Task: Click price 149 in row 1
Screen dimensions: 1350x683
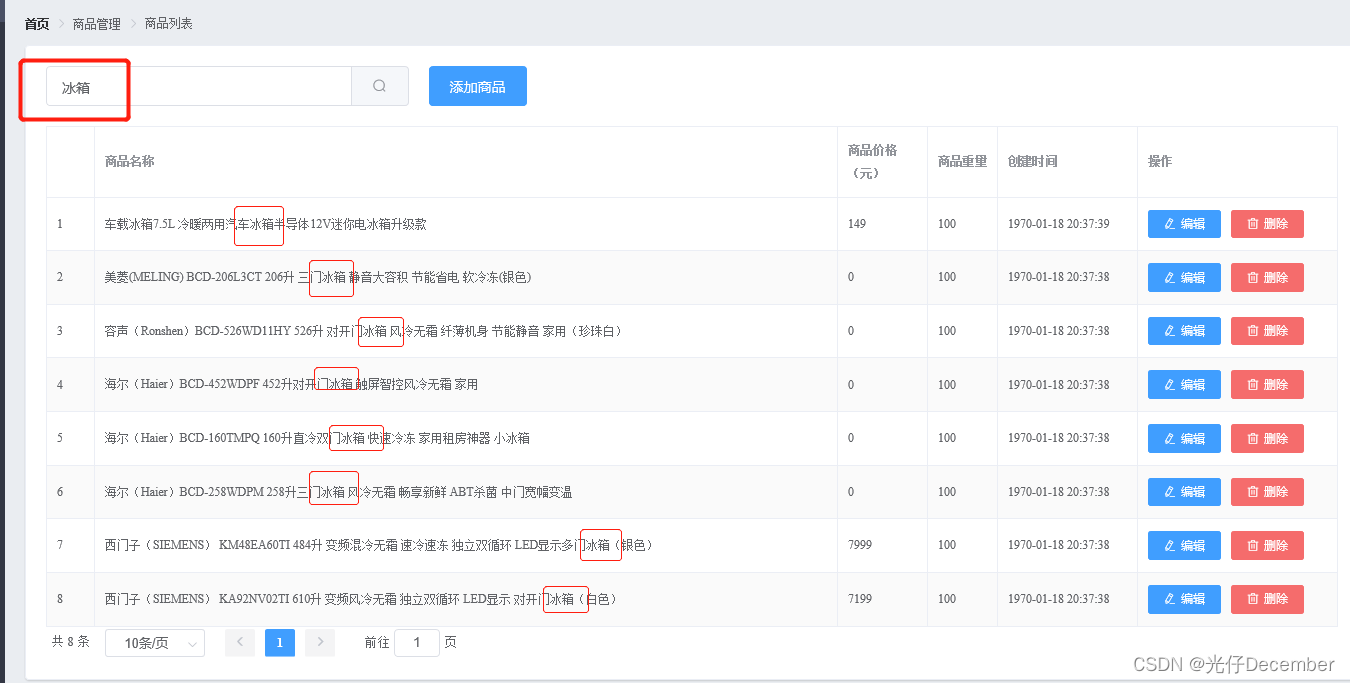Action: 857,224
